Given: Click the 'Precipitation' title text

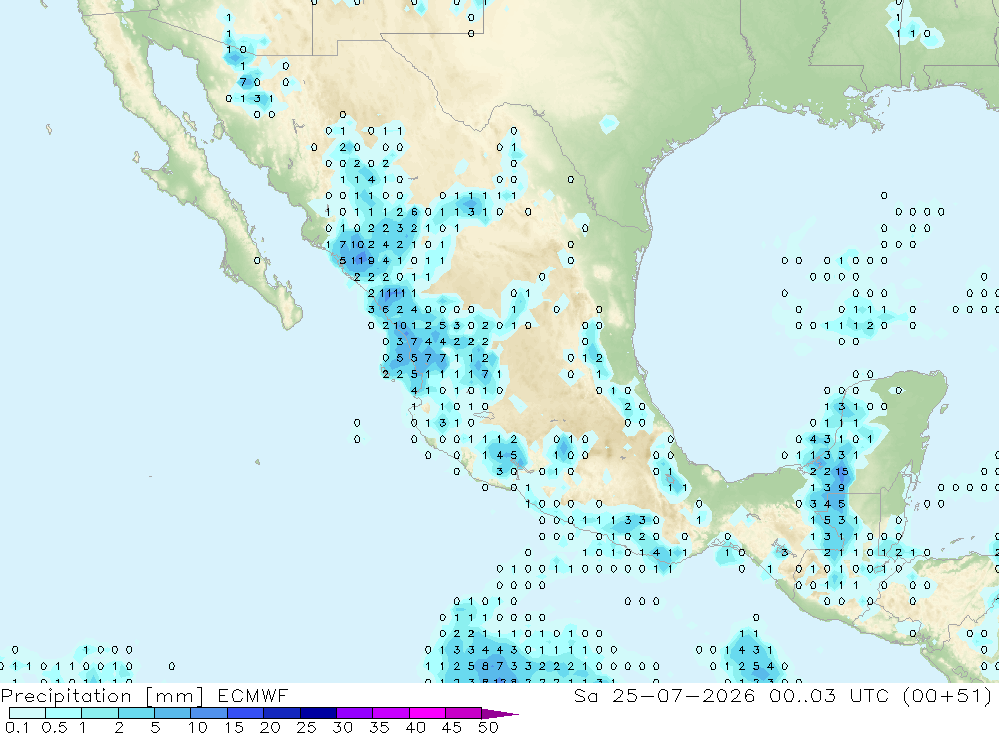Looking at the screenshot, I should point(66,696).
